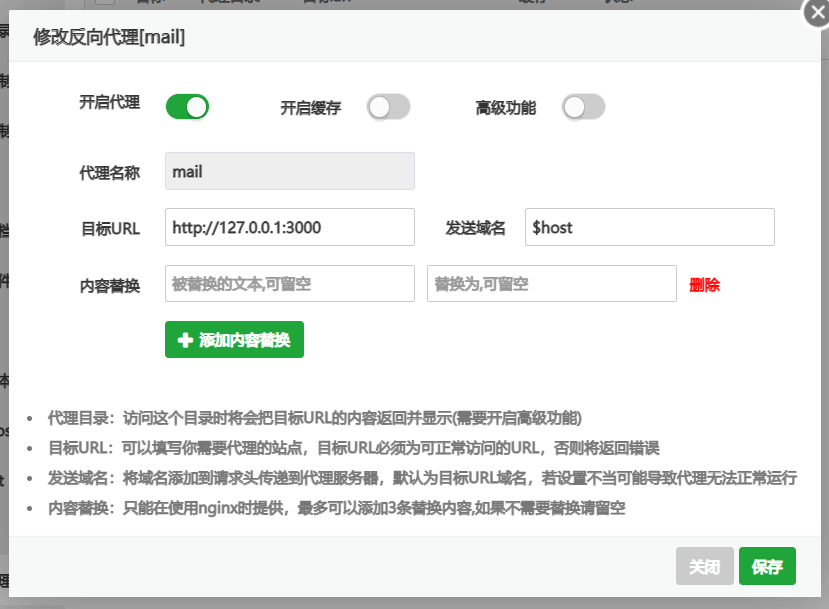The height and width of the screenshot is (609, 829).
Task: Click the red 删除 link
Action: pos(704,285)
